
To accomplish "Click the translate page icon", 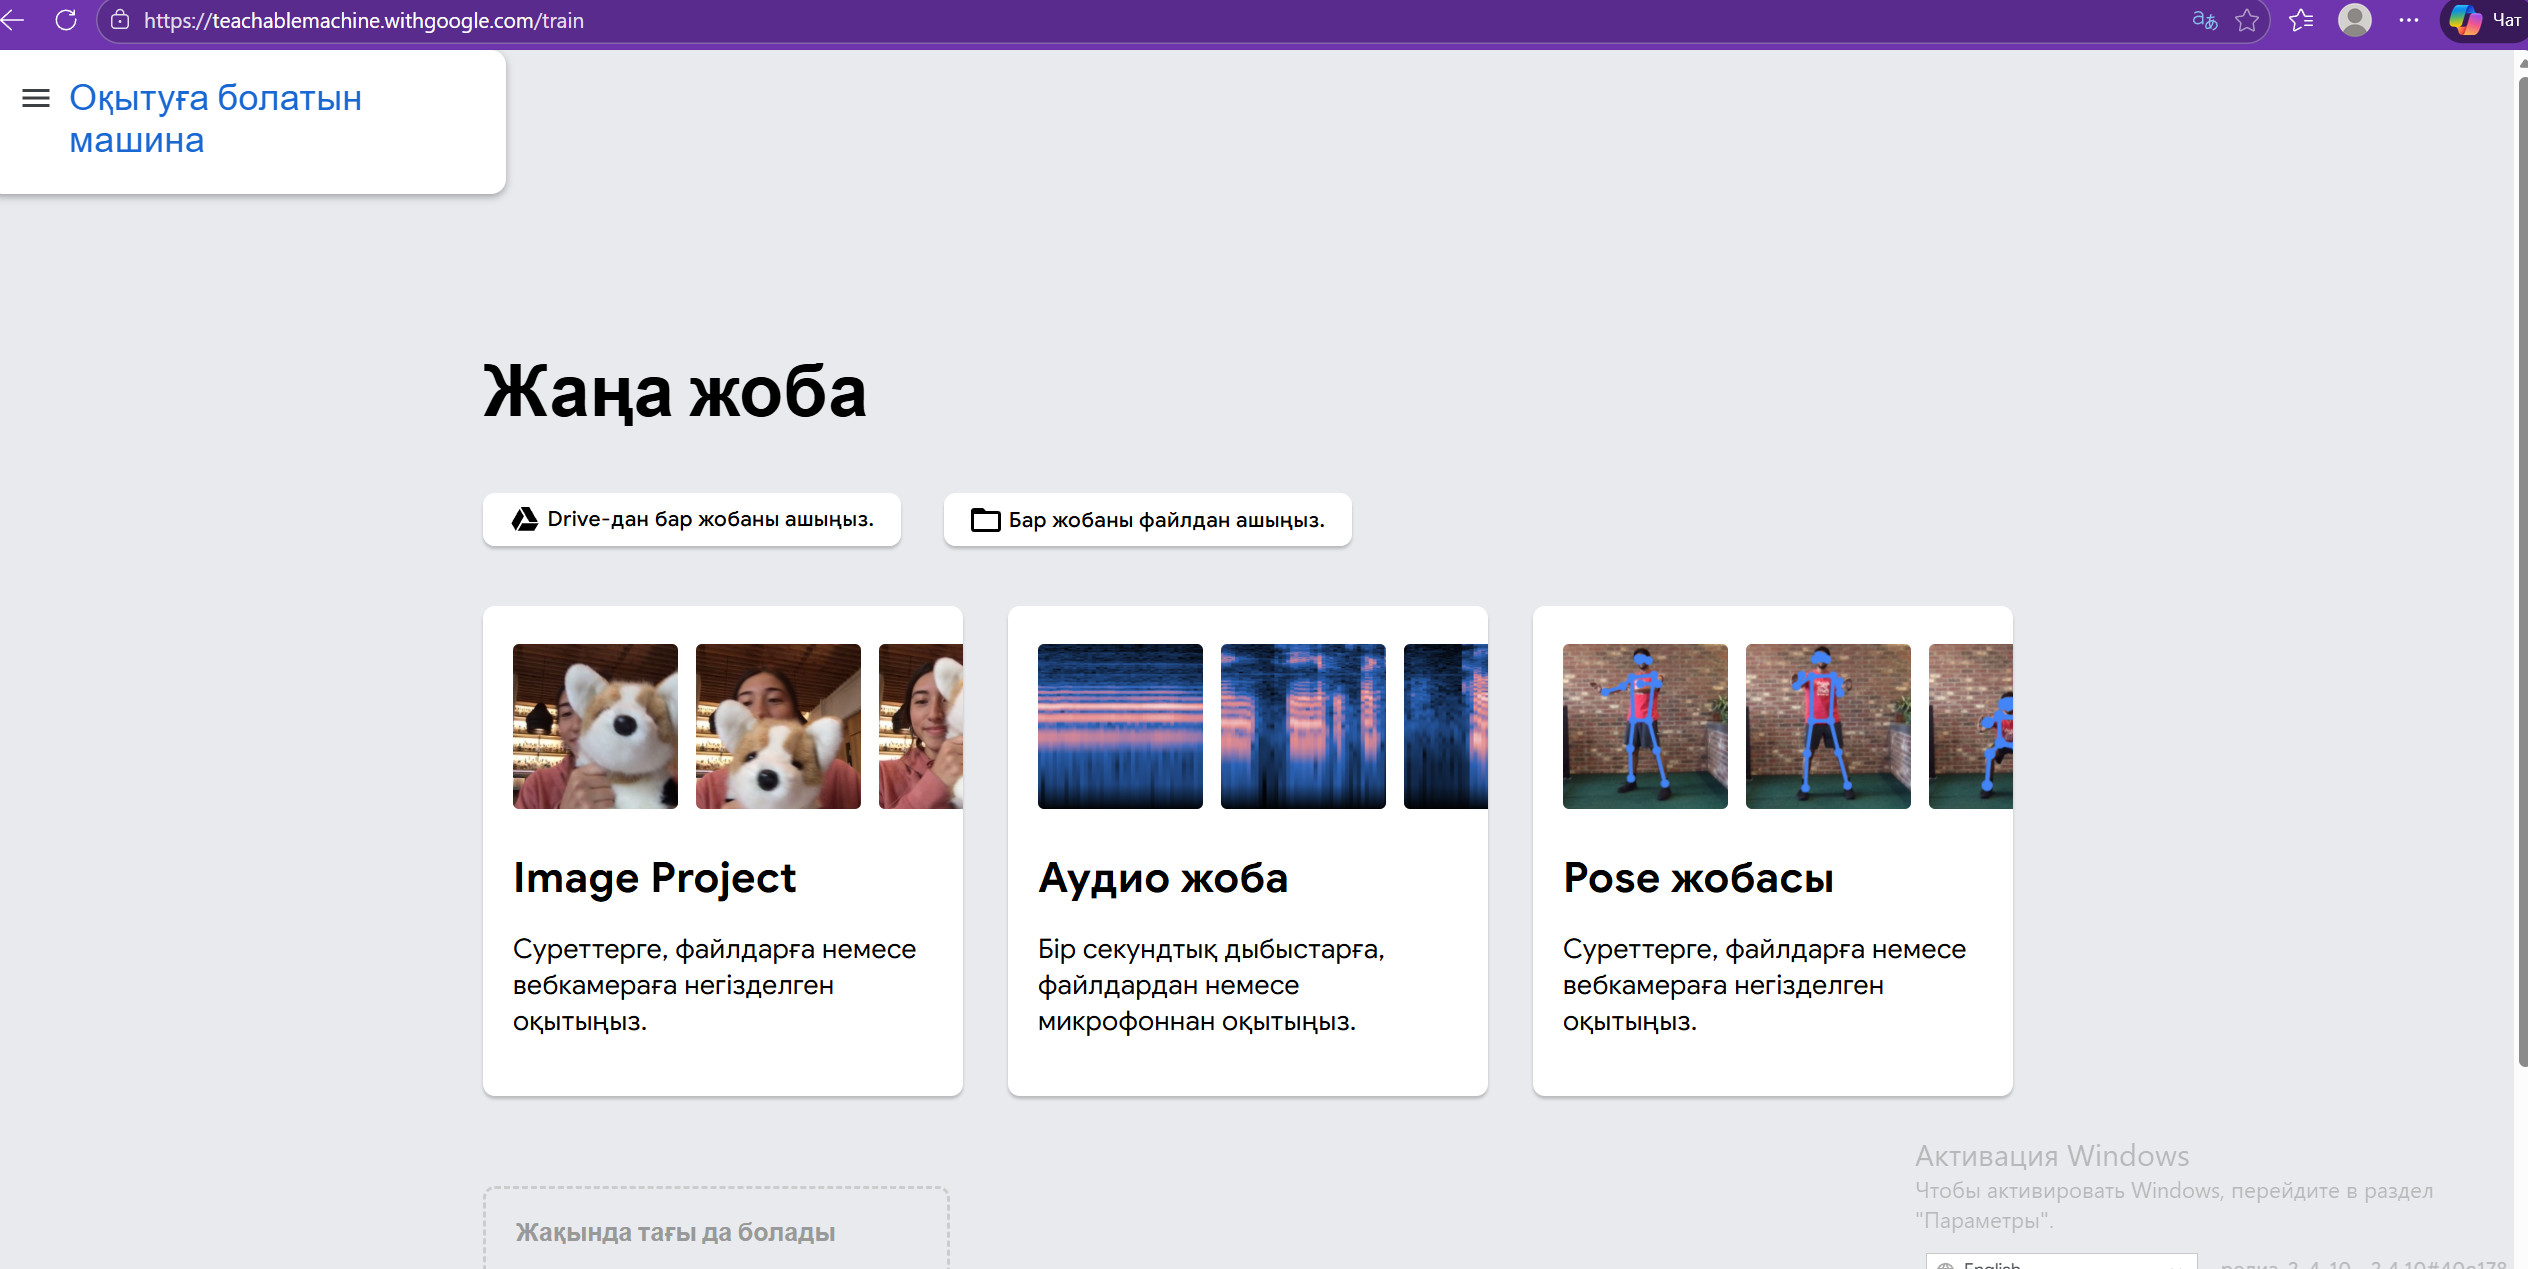I will click(2204, 20).
